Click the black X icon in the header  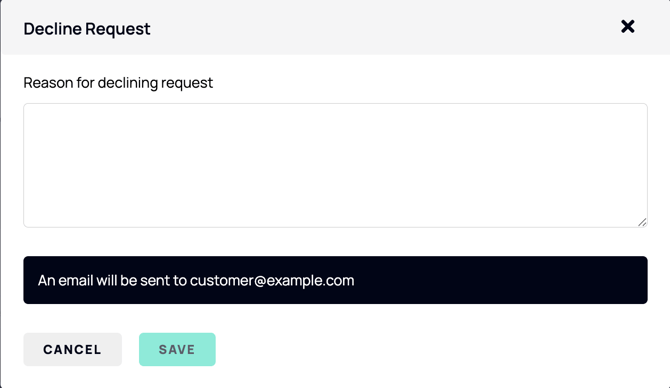tap(628, 26)
